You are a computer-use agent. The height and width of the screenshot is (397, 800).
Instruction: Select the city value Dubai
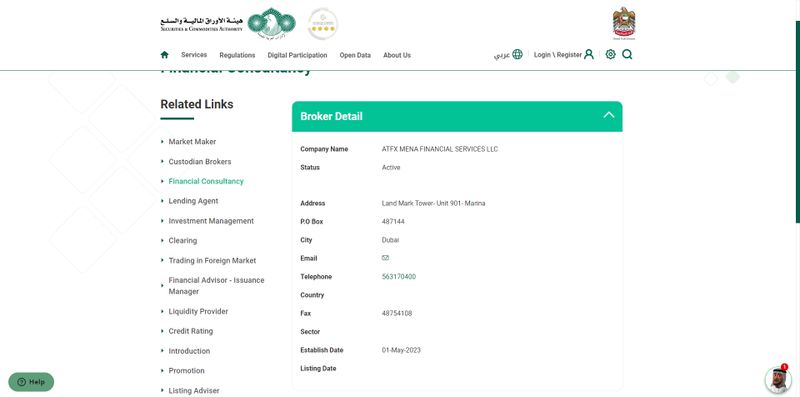point(390,240)
